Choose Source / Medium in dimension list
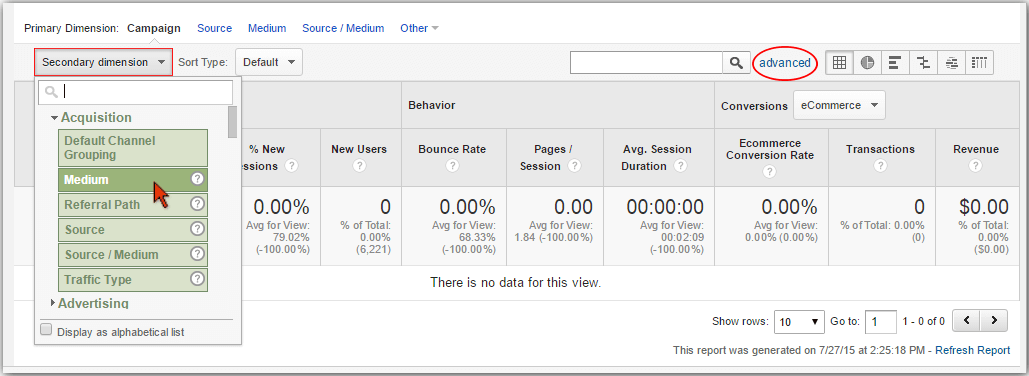 pyautogui.click(x=133, y=254)
